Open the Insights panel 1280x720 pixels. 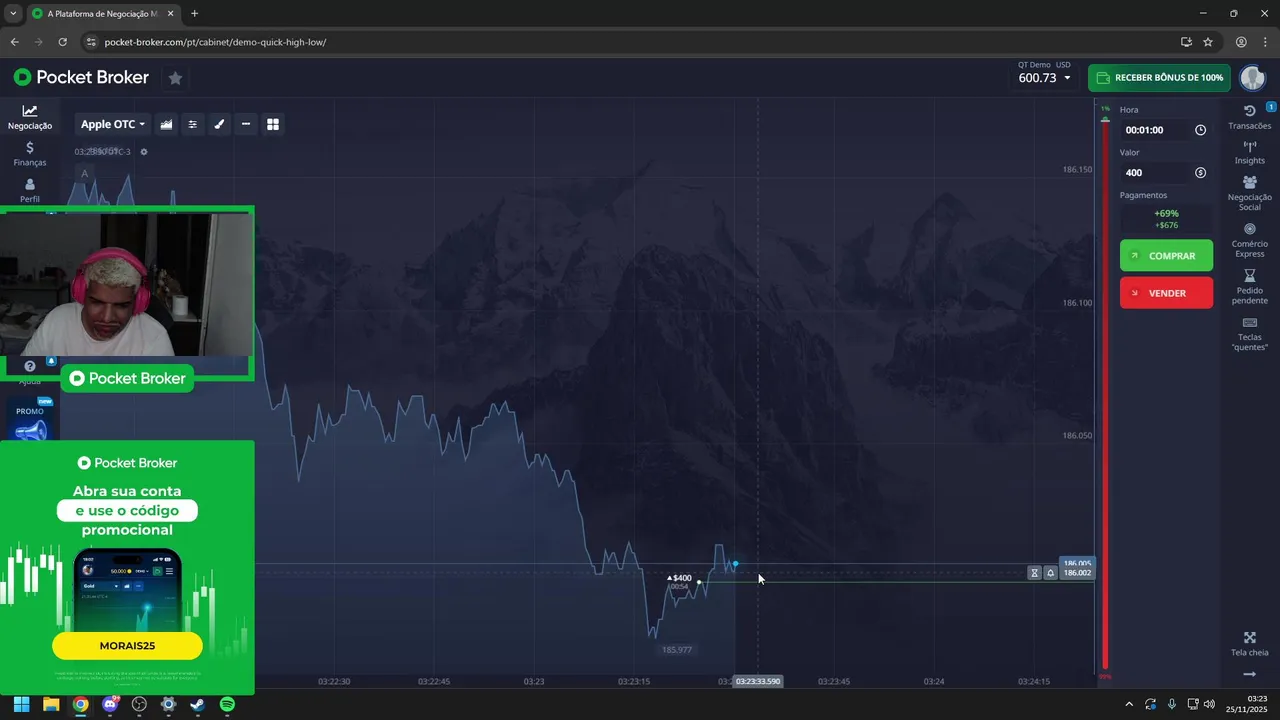coord(1249,152)
